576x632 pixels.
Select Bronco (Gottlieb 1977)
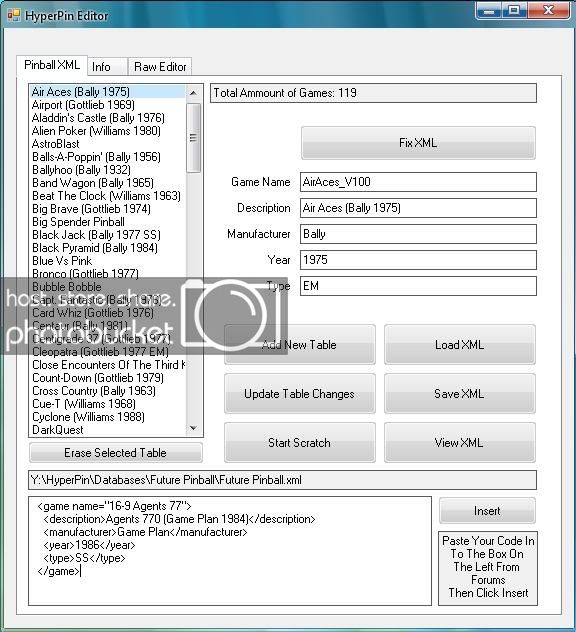[x=108, y=274]
